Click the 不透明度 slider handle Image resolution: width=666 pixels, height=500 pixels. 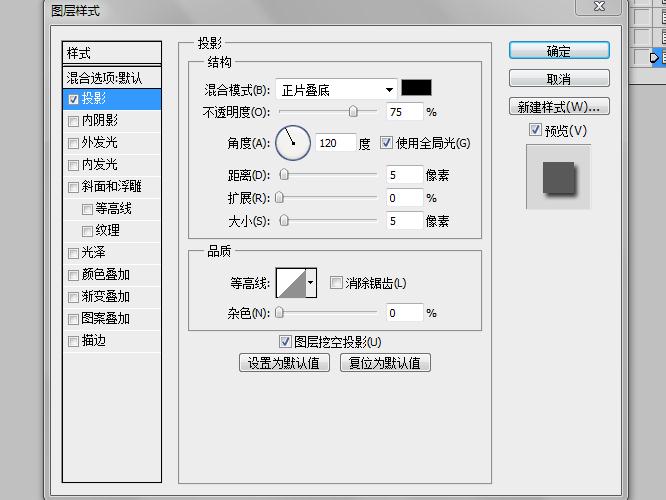[353, 111]
